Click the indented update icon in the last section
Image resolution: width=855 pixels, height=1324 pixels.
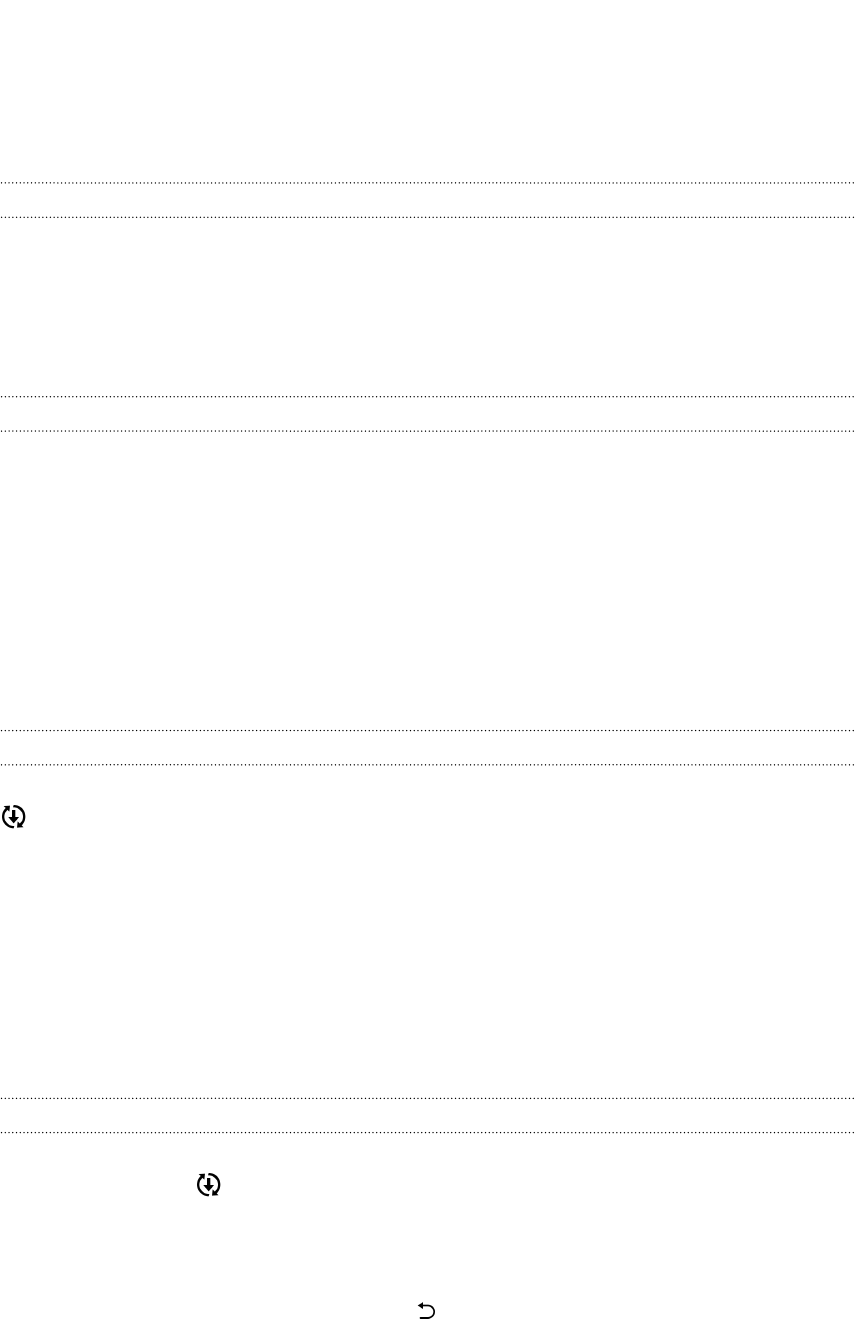(x=208, y=1185)
